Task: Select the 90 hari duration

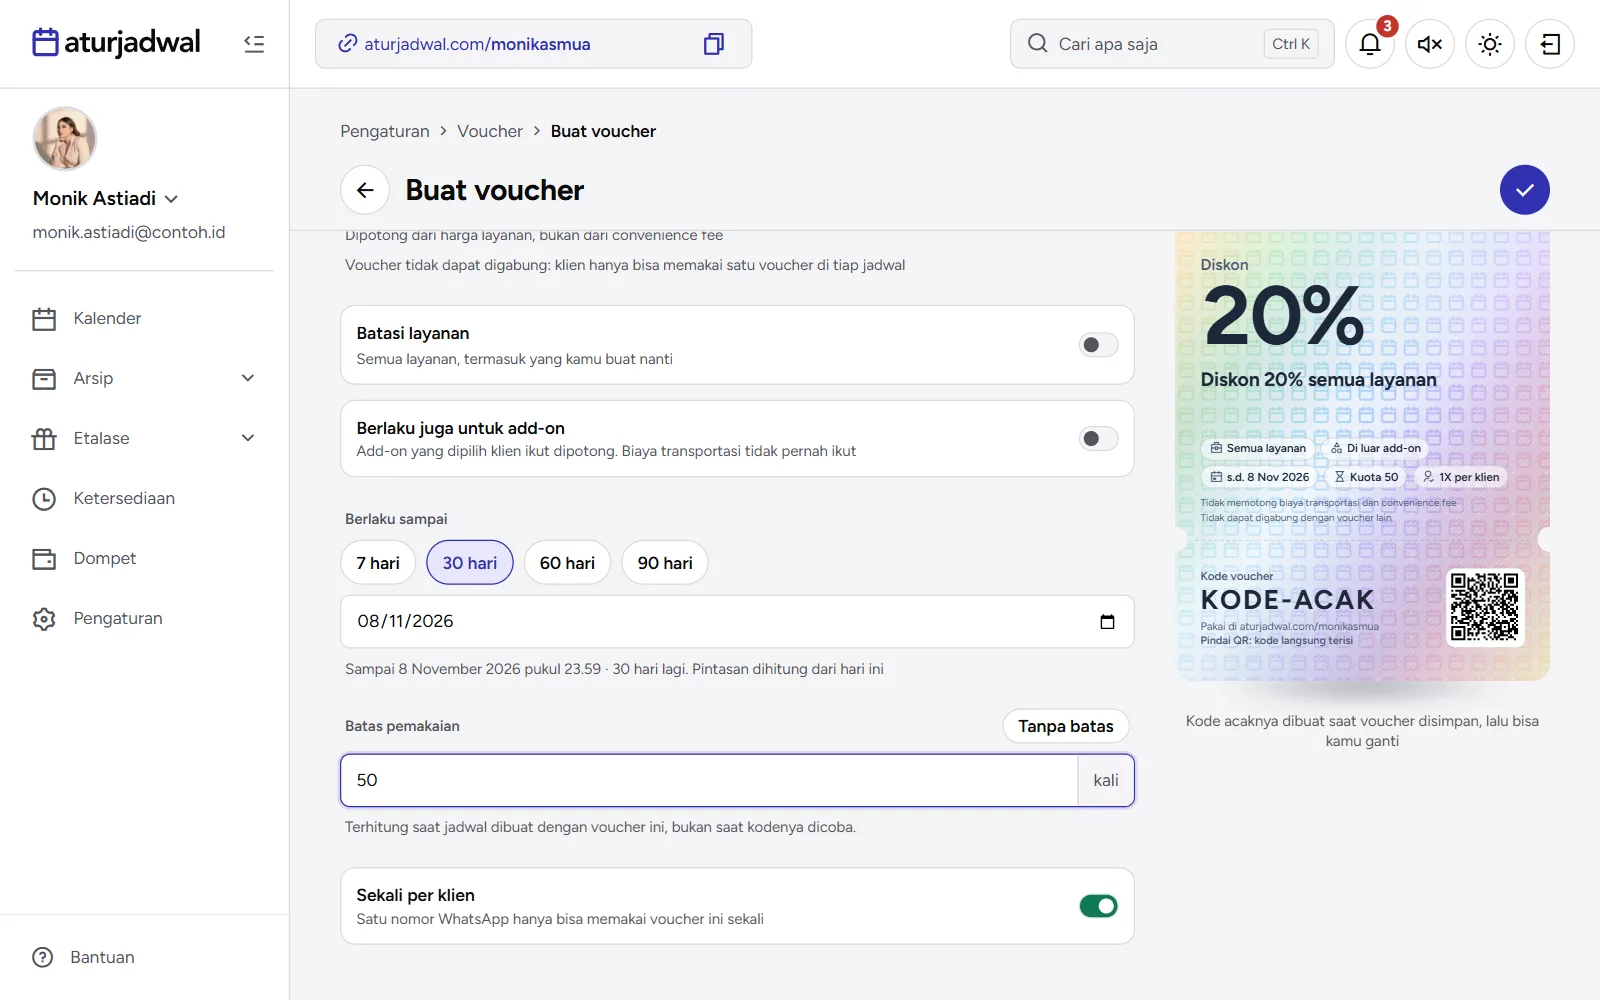Action: 665,563
